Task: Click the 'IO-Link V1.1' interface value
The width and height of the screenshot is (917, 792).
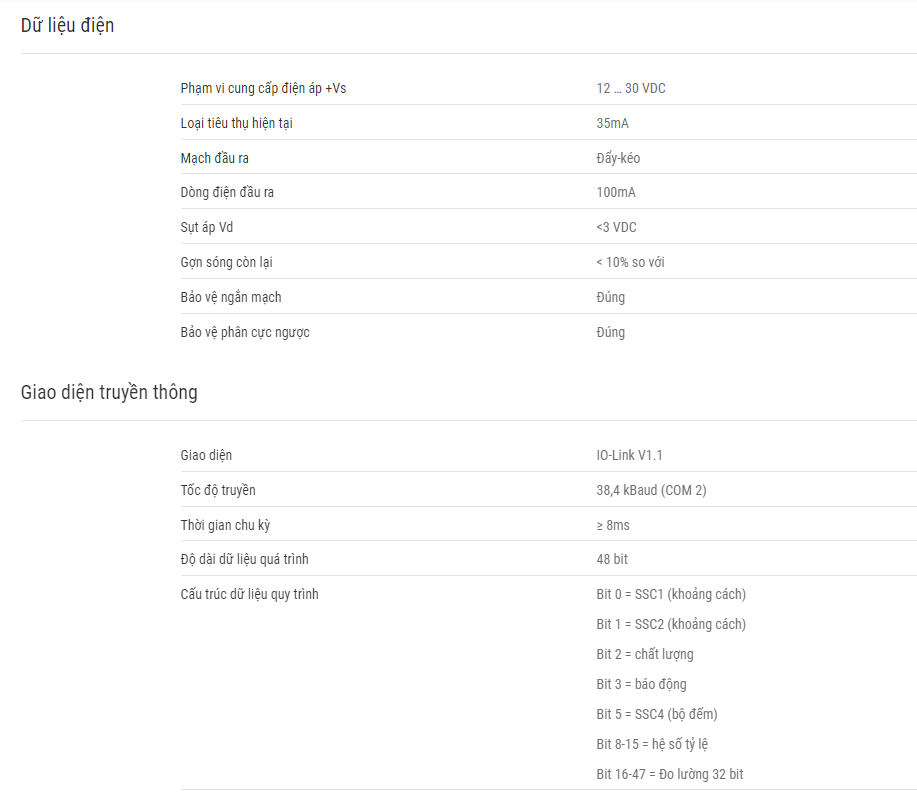Action: coord(629,455)
